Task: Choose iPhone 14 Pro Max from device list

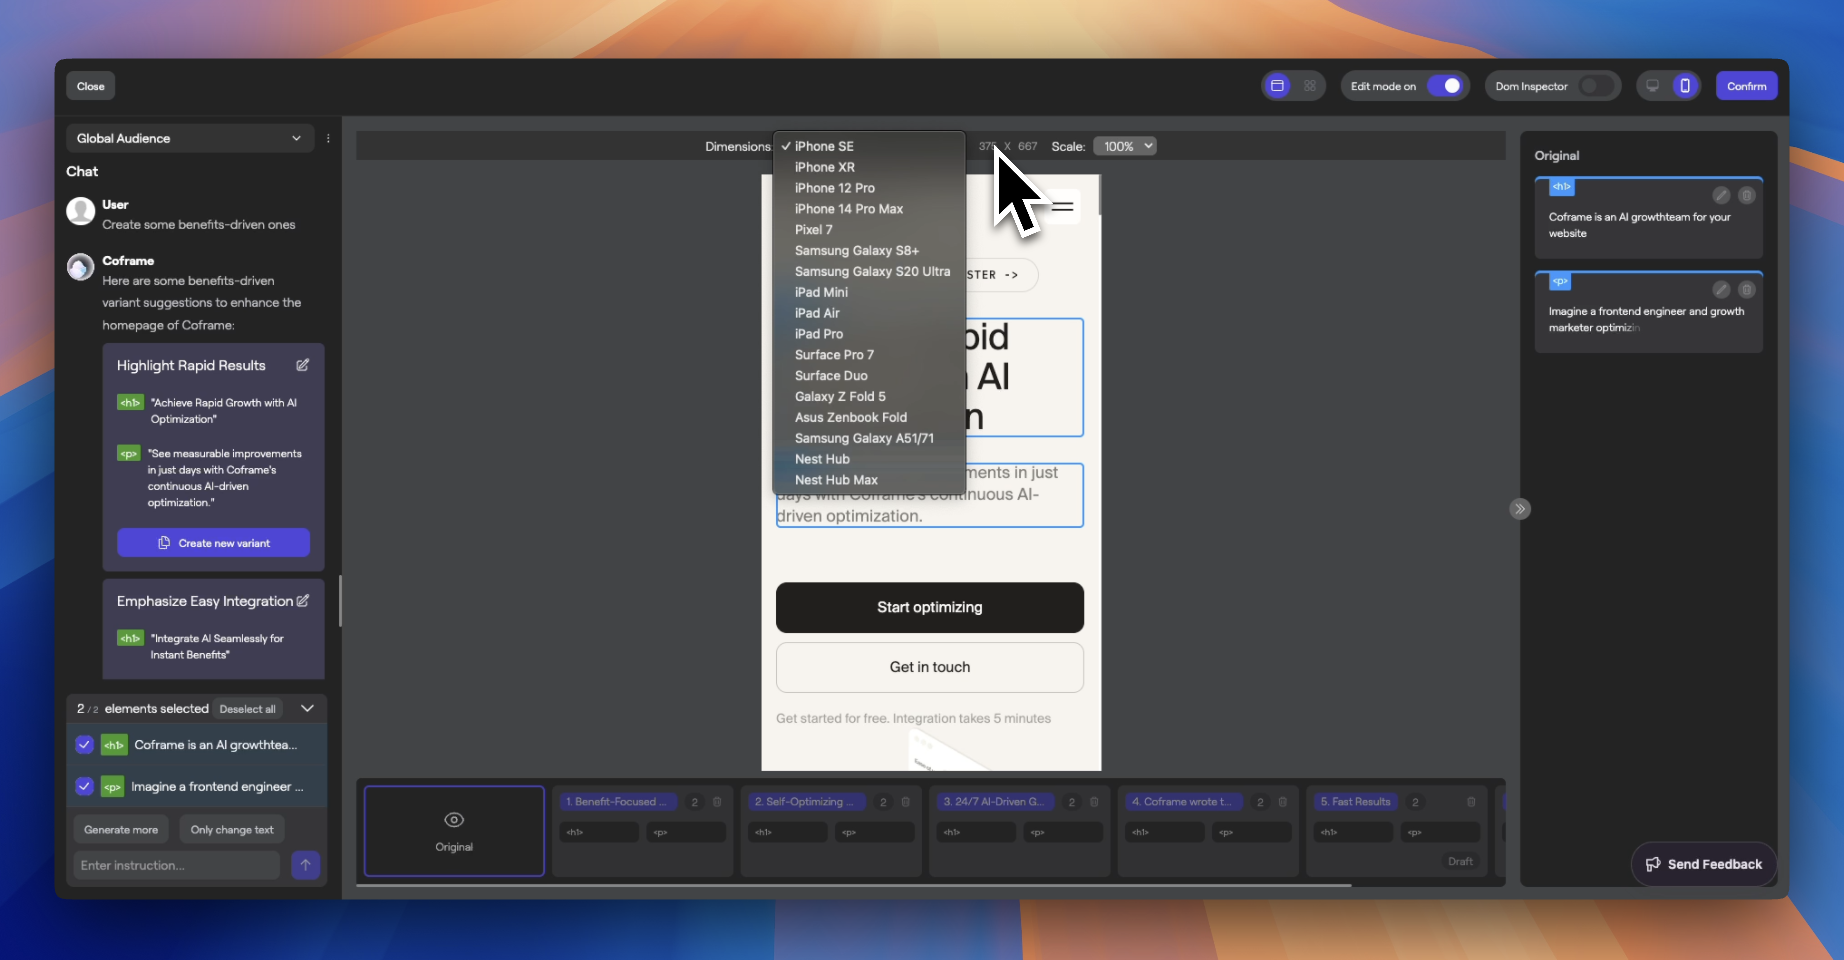Action: [x=868, y=209]
